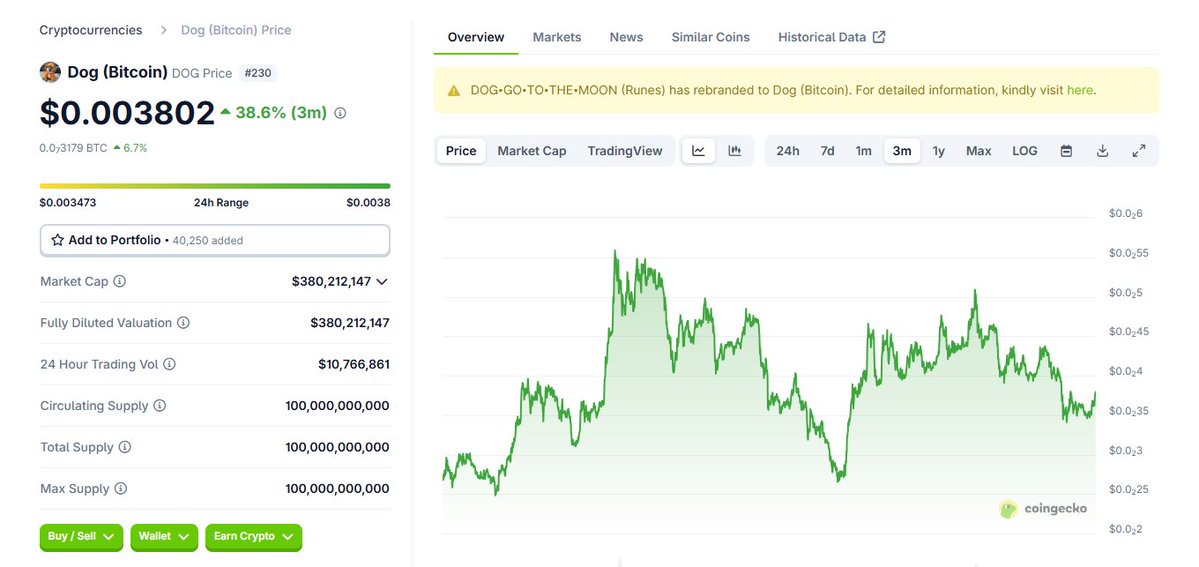1199x567 pixels.
Task: Click the BTC price value 0.0₇3179 BTC
Action: pos(73,148)
